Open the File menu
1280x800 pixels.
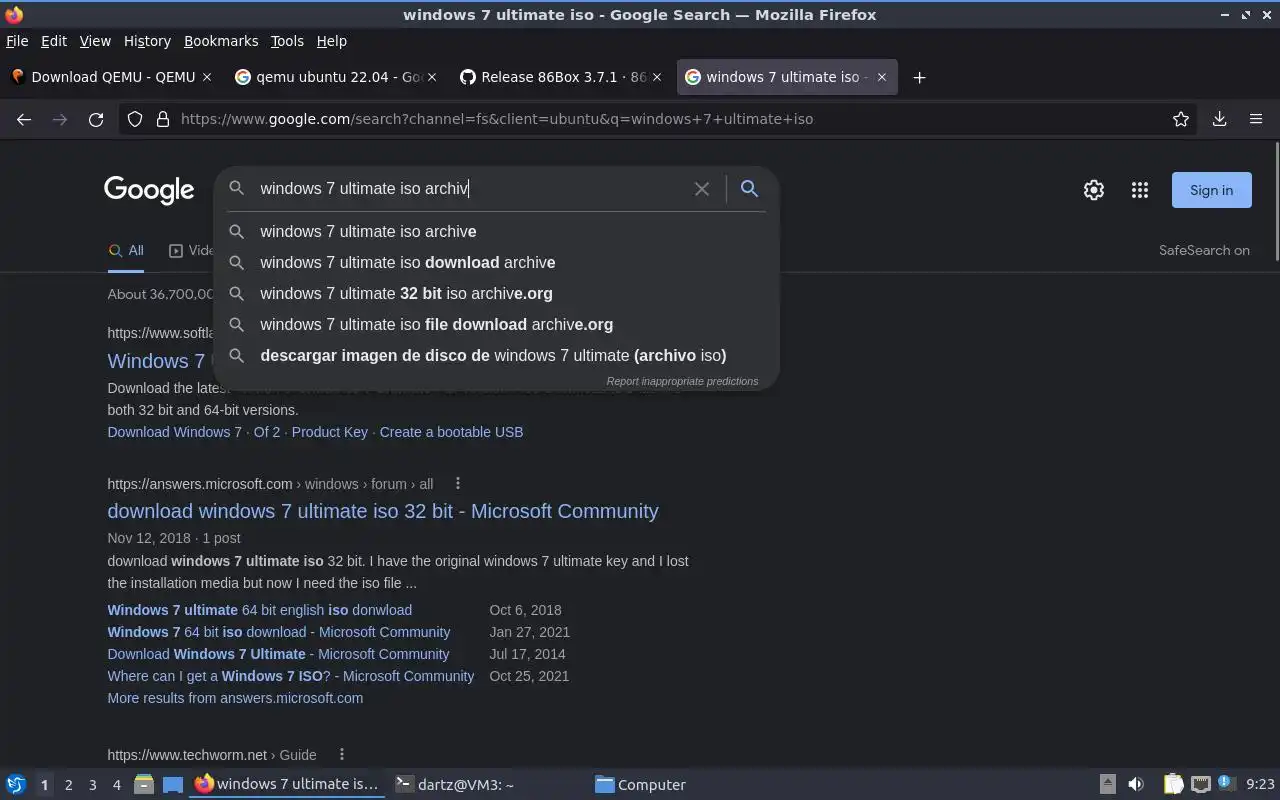tap(17, 41)
